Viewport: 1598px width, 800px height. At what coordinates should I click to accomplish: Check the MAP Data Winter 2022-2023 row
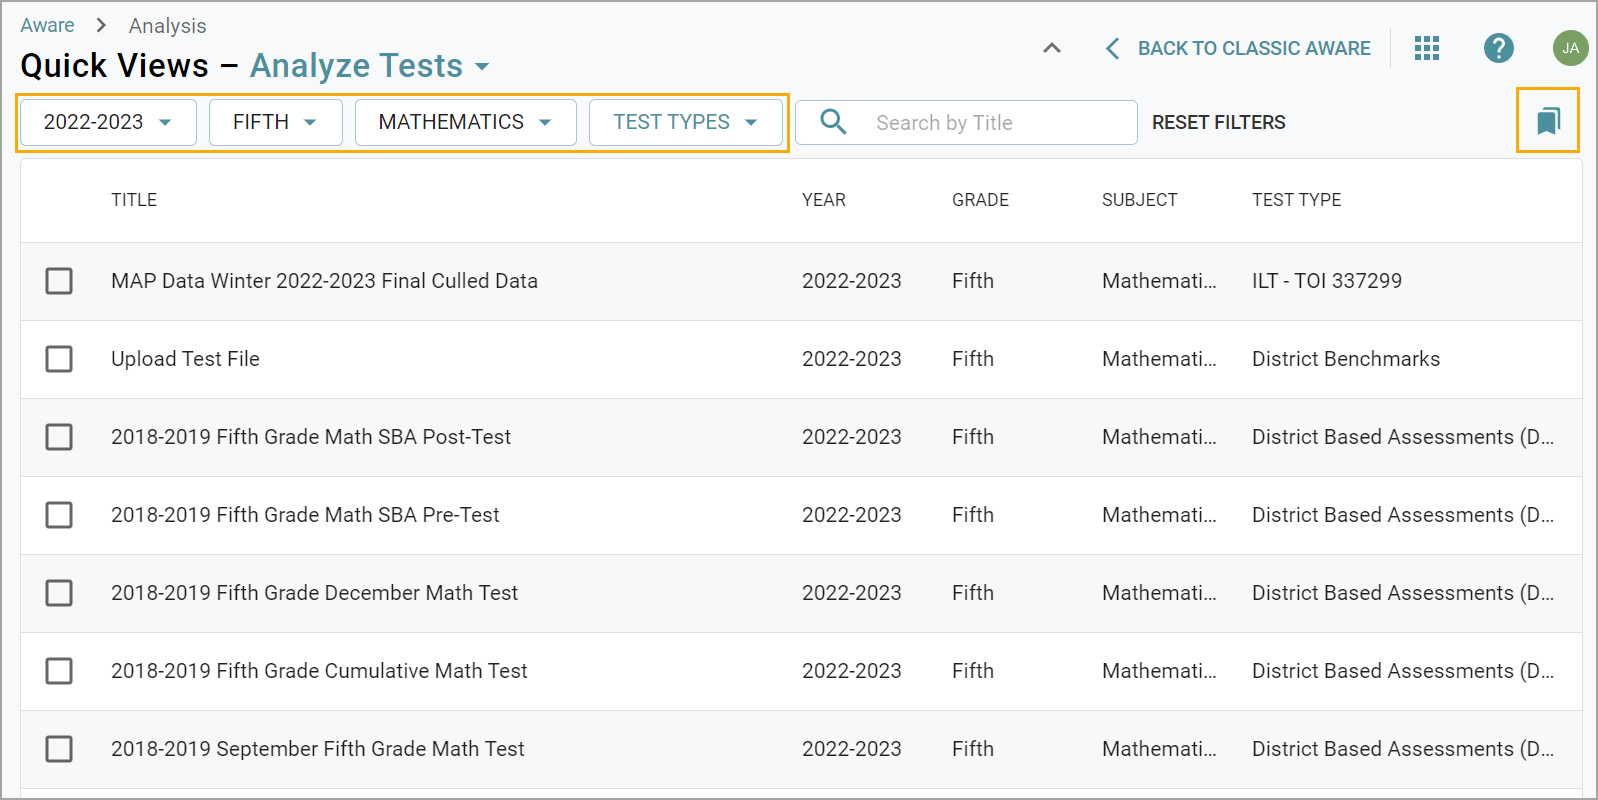[59, 281]
